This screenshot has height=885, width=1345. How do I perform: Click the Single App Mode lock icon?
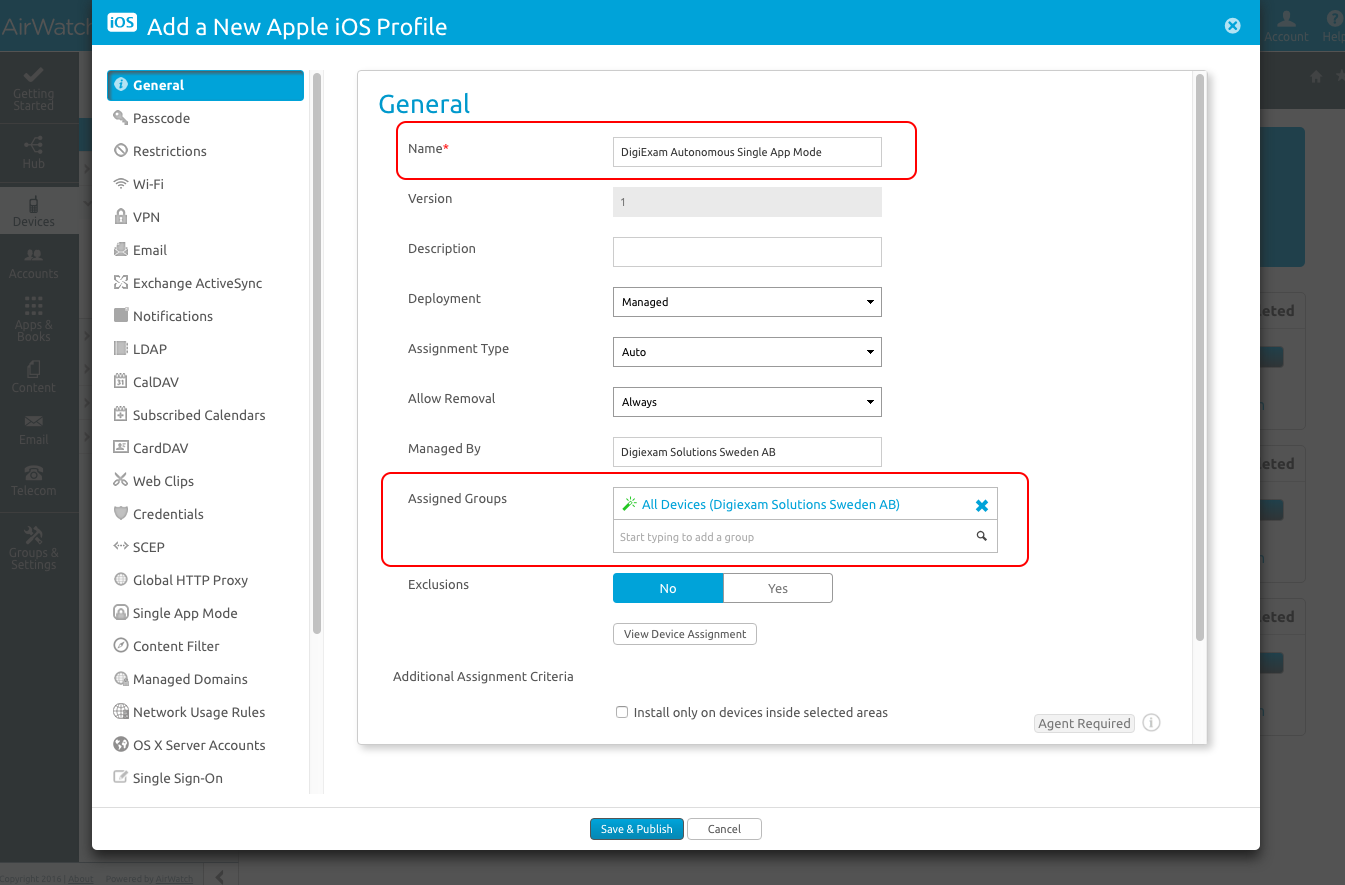[121, 613]
